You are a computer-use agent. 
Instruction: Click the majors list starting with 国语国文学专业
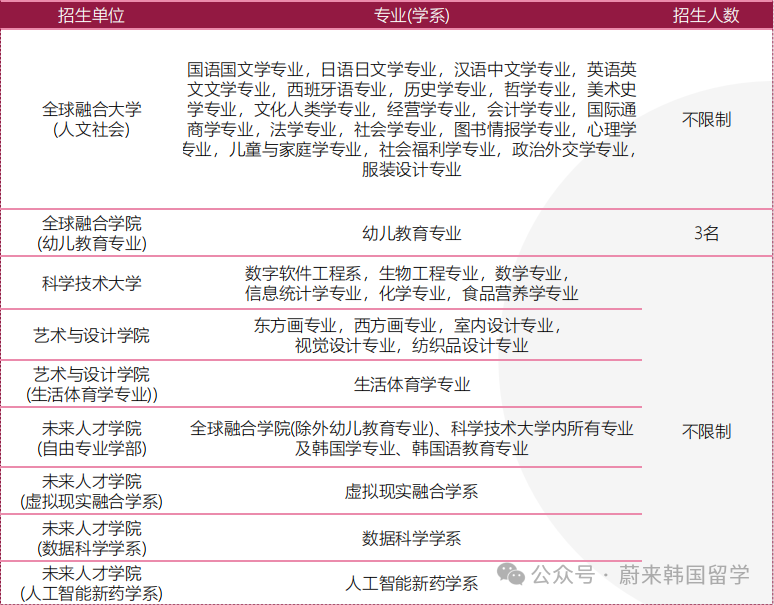pos(409,119)
